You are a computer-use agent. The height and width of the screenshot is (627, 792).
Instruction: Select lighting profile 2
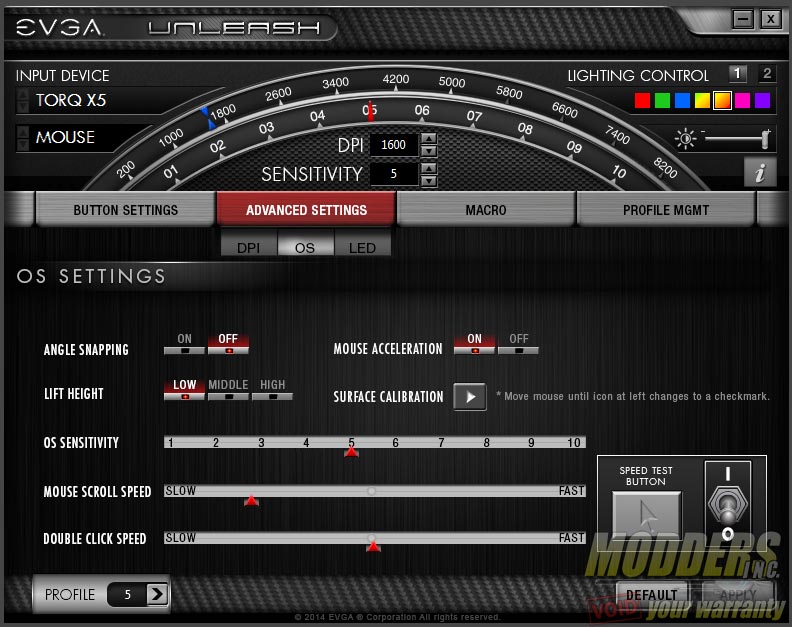[x=767, y=74]
